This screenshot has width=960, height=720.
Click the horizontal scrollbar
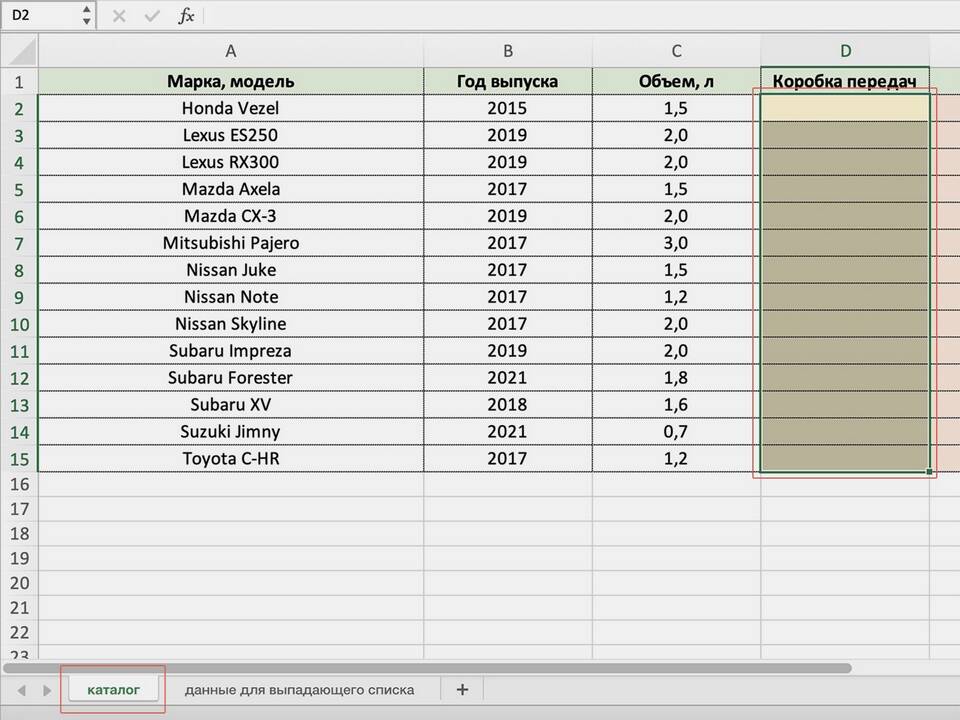tap(427, 667)
